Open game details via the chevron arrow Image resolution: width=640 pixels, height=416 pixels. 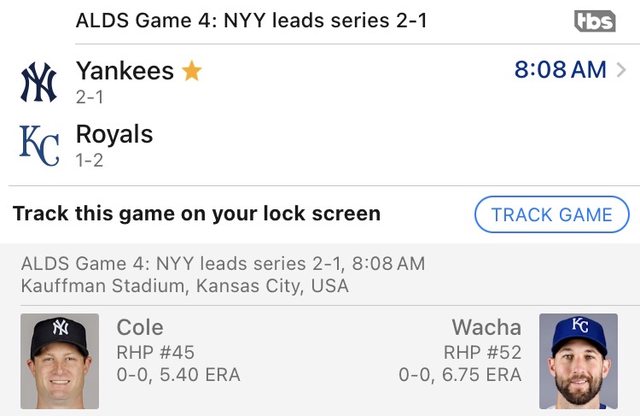tap(622, 70)
